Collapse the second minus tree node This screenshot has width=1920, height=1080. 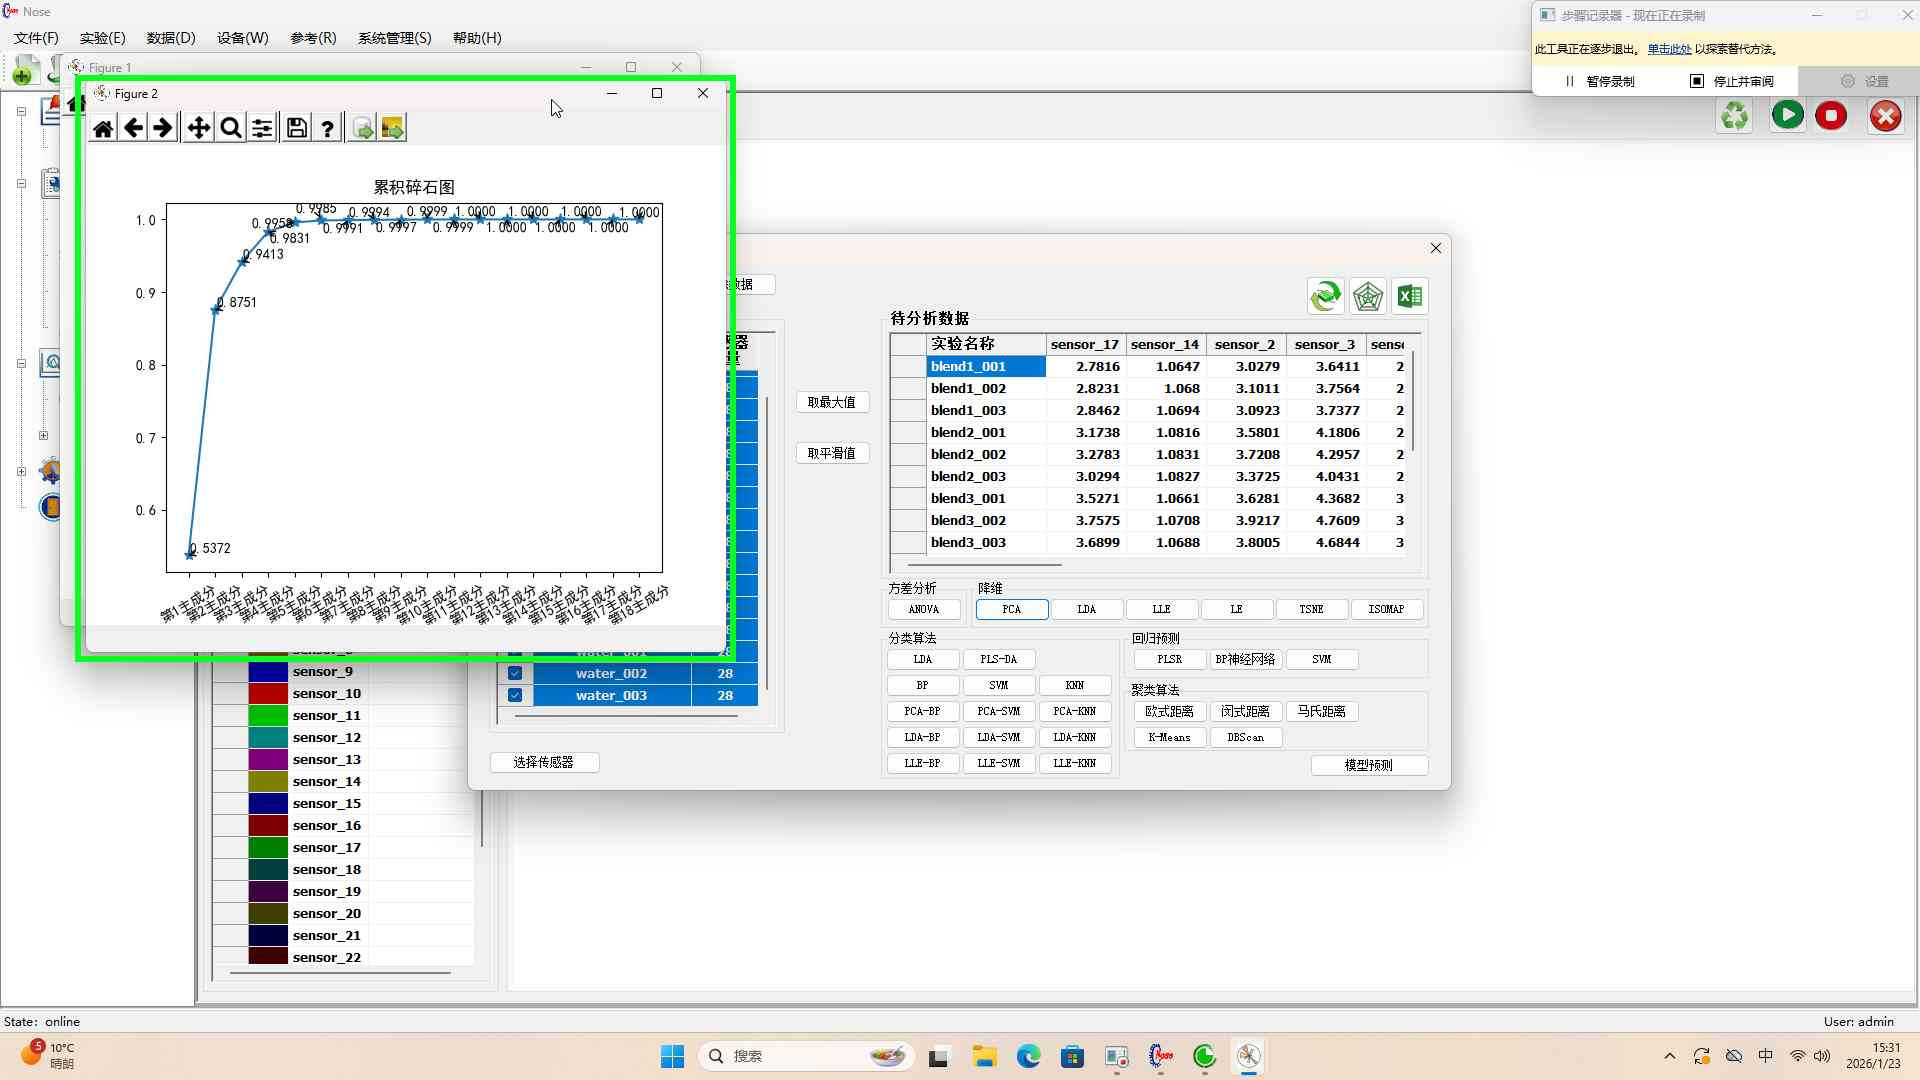point(21,184)
